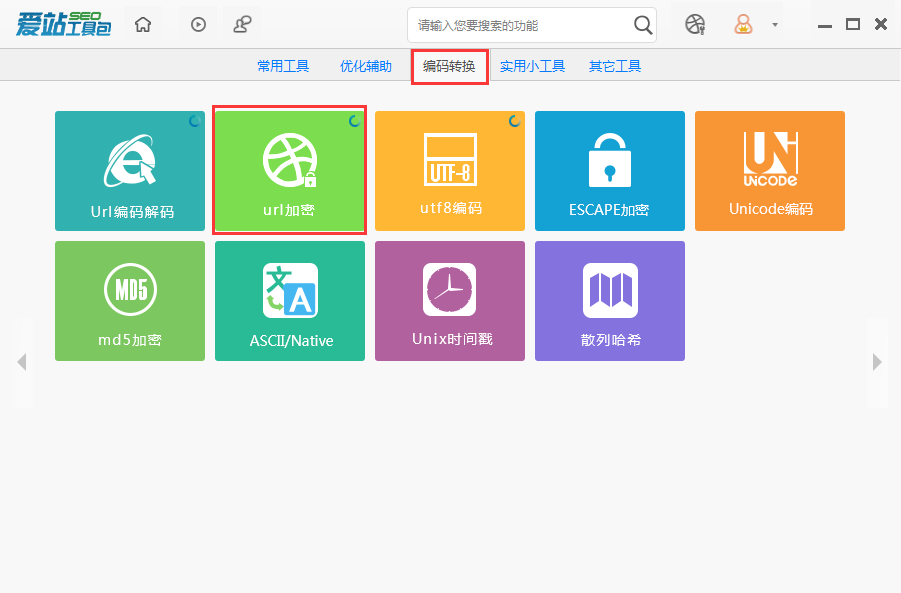Toggle the corner badge on Url编码解码 tile
The width and height of the screenshot is (901, 593).
(192, 119)
